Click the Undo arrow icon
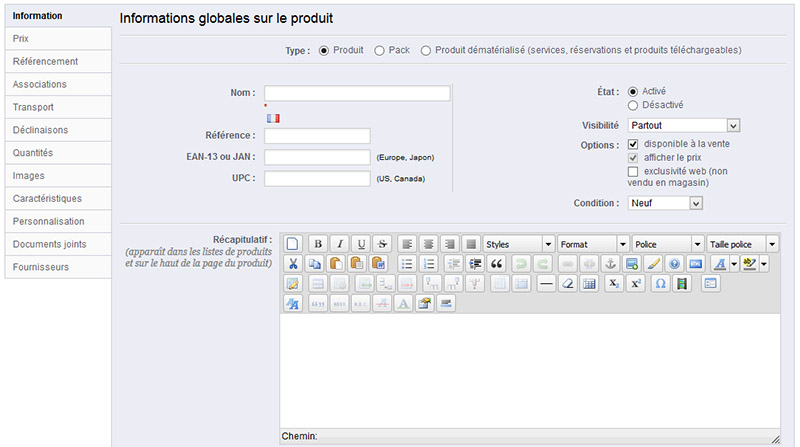800x447 pixels. pyautogui.click(x=520, y=264)
